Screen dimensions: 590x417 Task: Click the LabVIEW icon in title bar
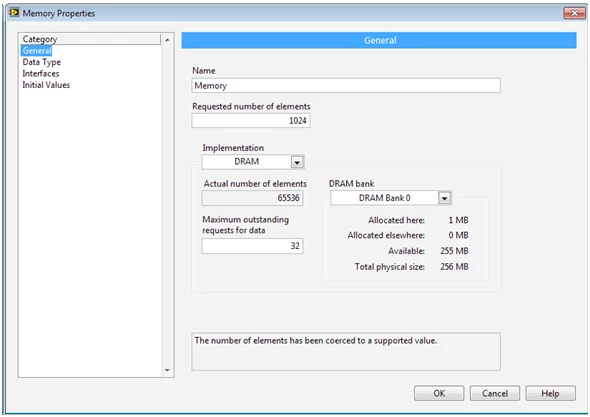tap(14, 13)
